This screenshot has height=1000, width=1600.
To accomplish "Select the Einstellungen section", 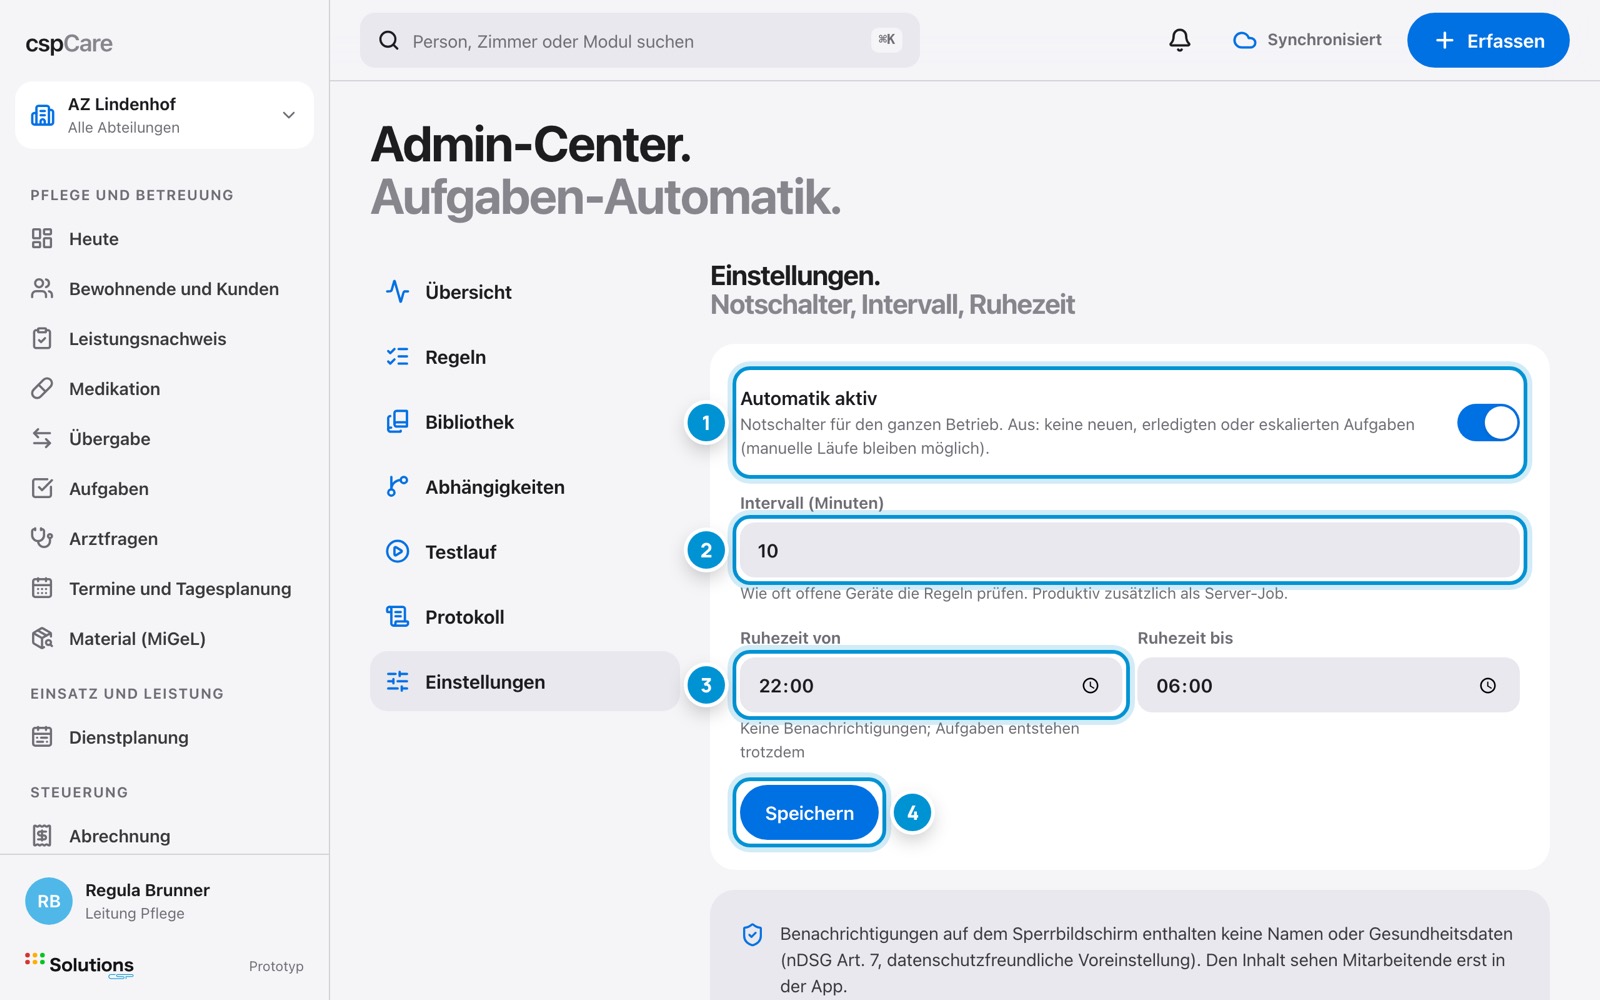I will tap(525, 681).
